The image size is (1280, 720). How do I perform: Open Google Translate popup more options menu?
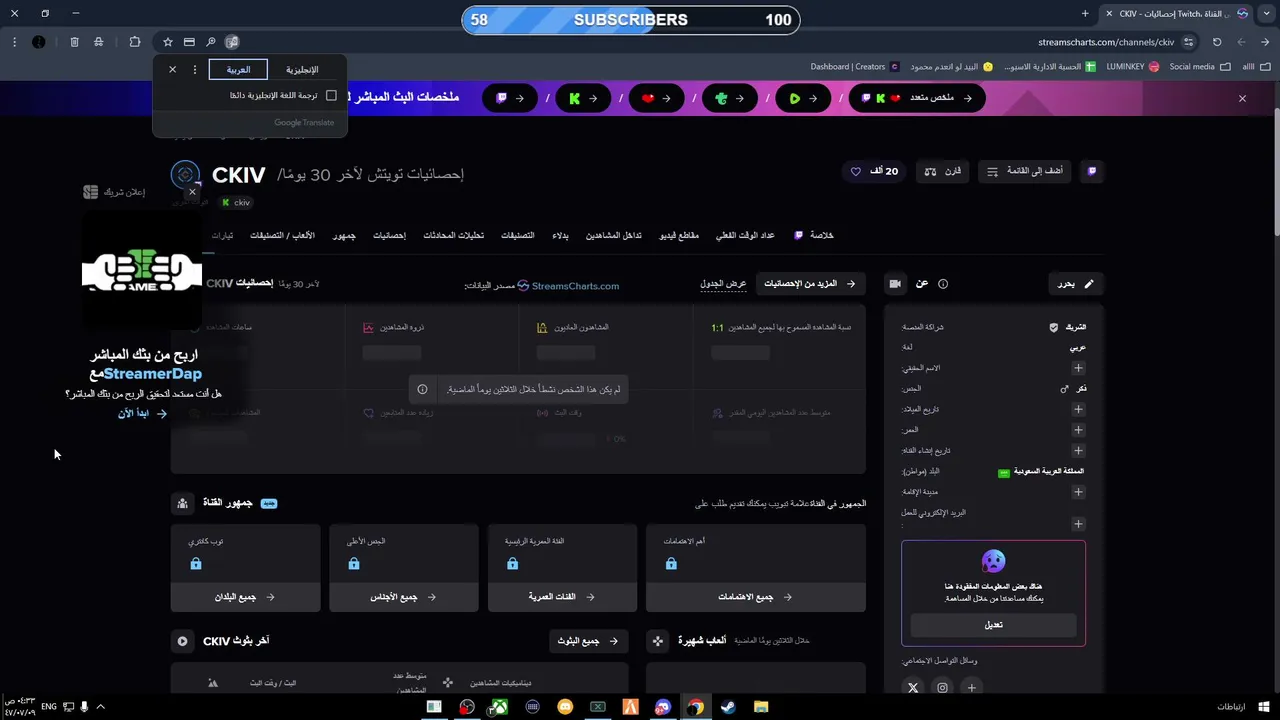[195, 70]
